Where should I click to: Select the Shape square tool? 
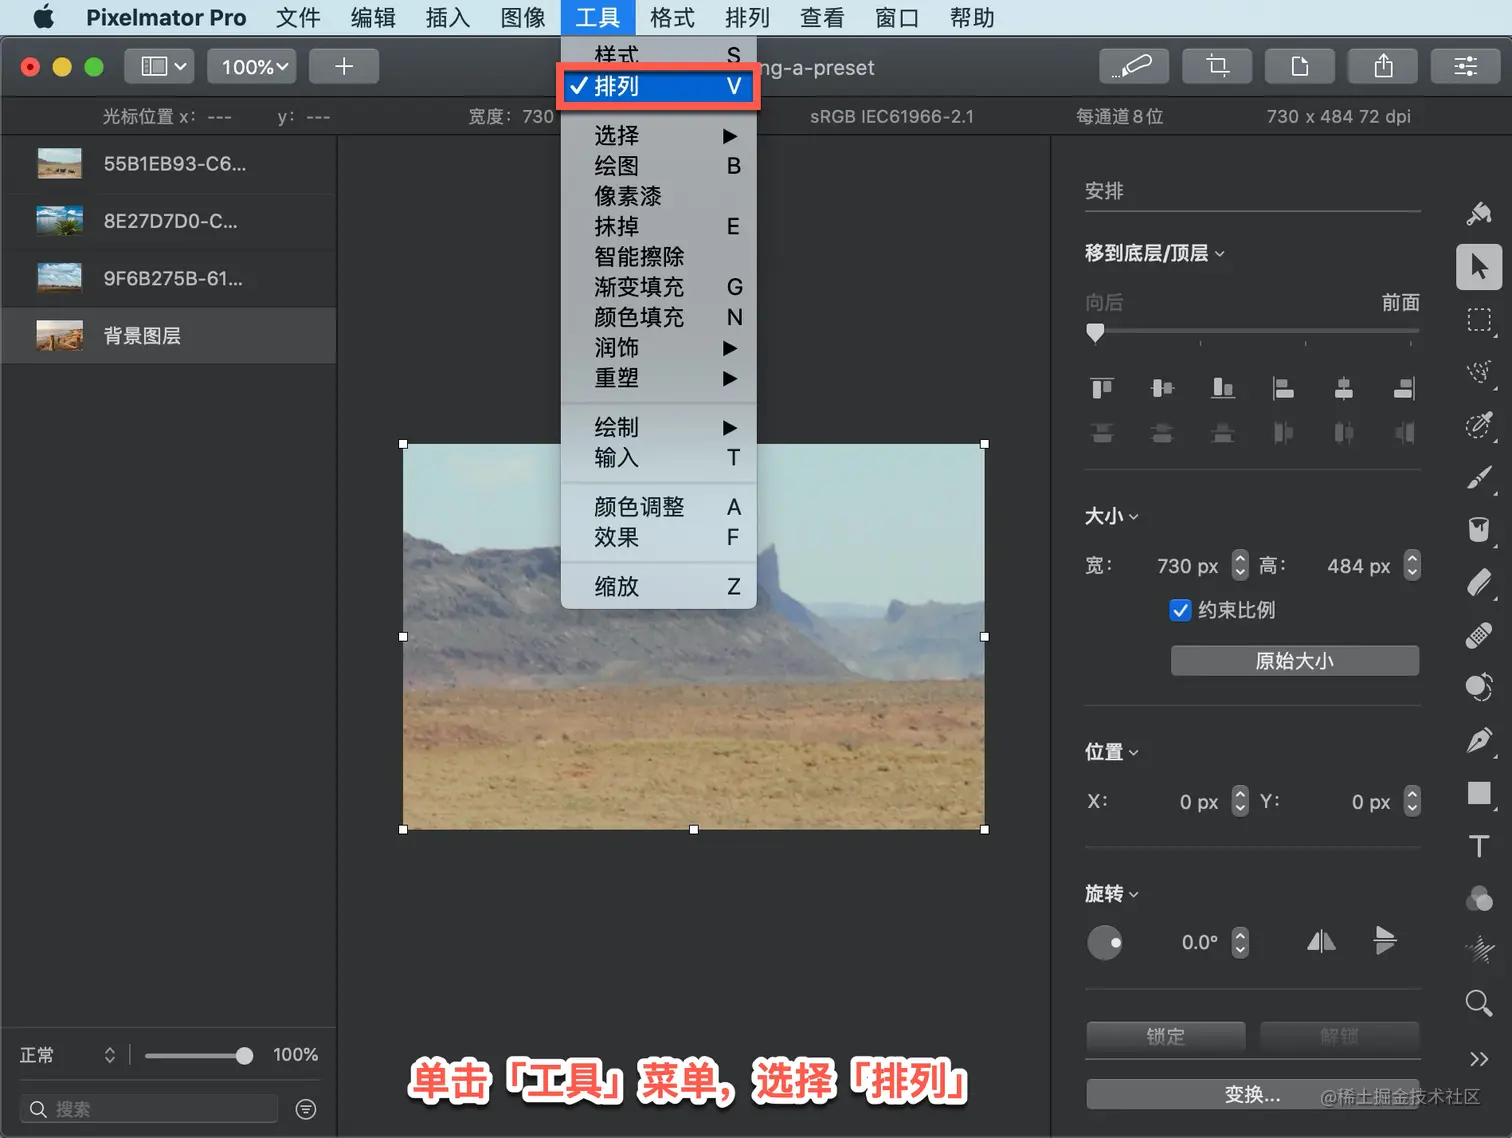(x=1479, y=793)
